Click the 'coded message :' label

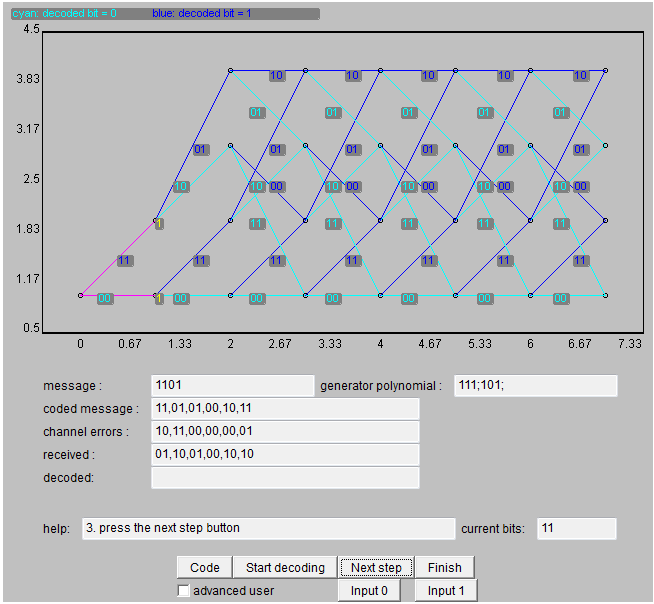pyautogui.click(x=91, y=409)
